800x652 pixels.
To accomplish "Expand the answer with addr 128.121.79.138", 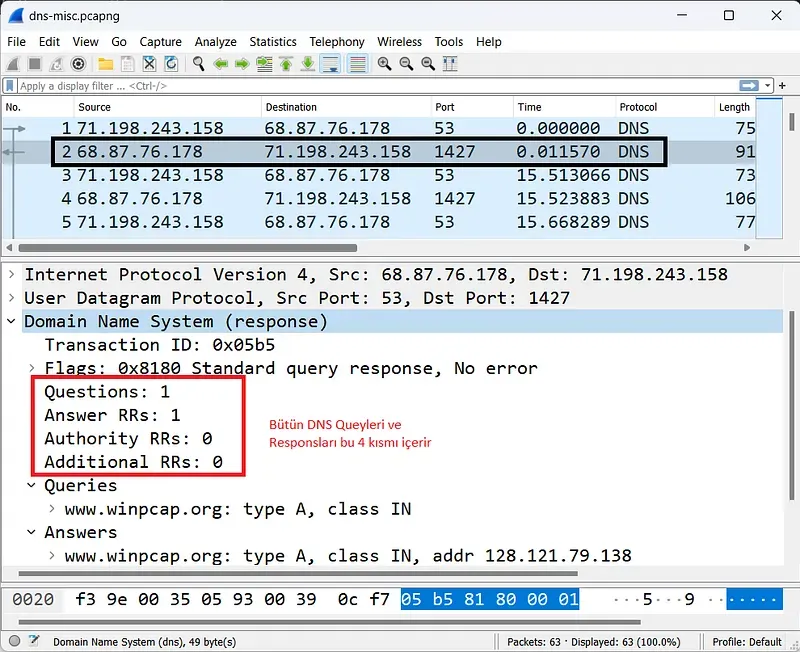I will coord(52,556).
